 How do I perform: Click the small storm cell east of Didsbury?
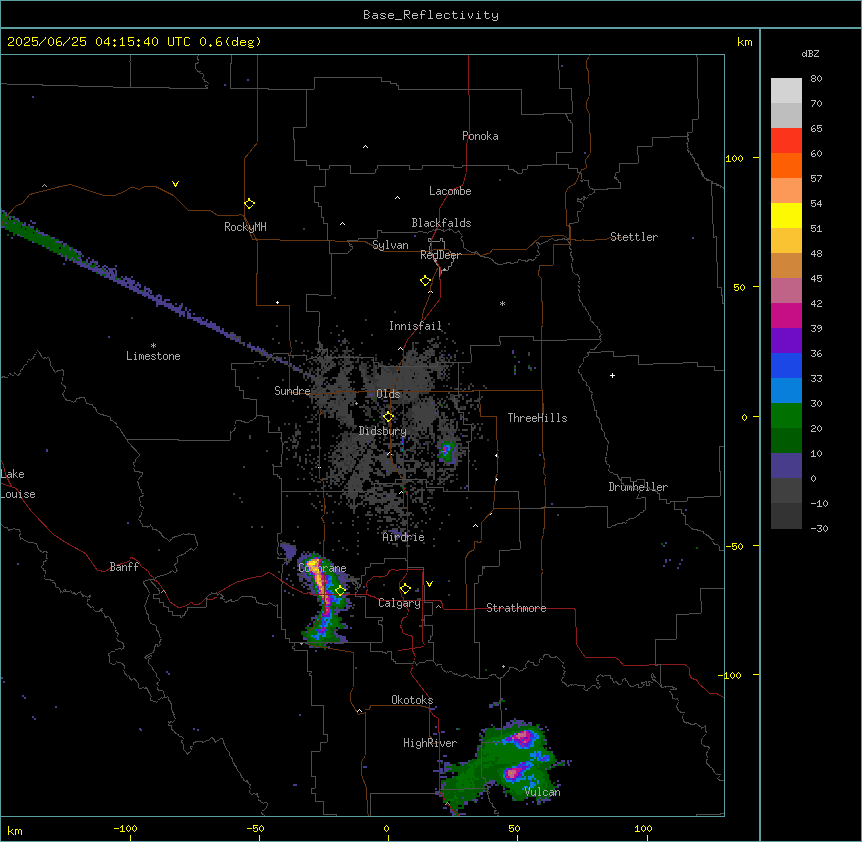tap(447, 452)
